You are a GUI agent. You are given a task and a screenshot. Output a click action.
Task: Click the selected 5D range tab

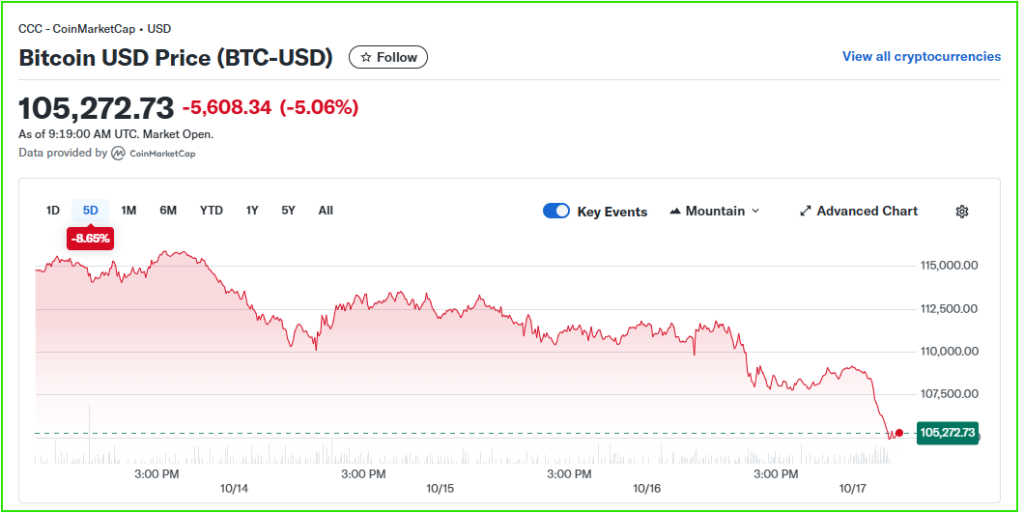(x=90, y=210)
